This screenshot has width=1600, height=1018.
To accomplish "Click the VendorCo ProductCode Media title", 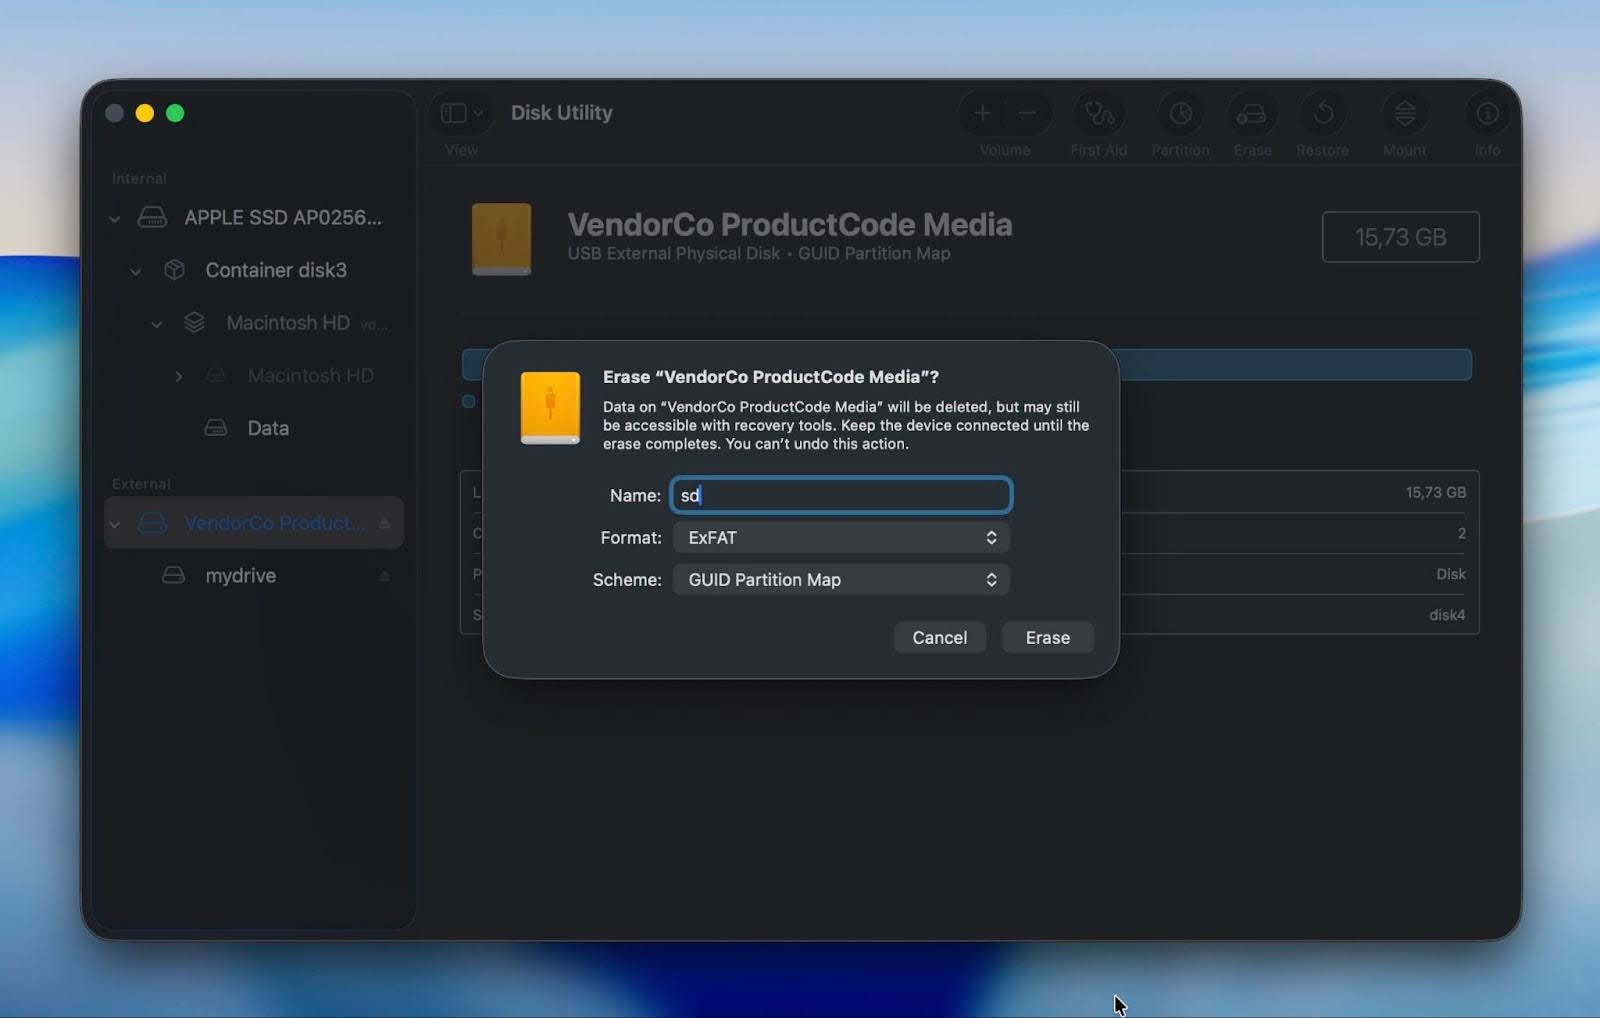I will (x=790, y=225).
